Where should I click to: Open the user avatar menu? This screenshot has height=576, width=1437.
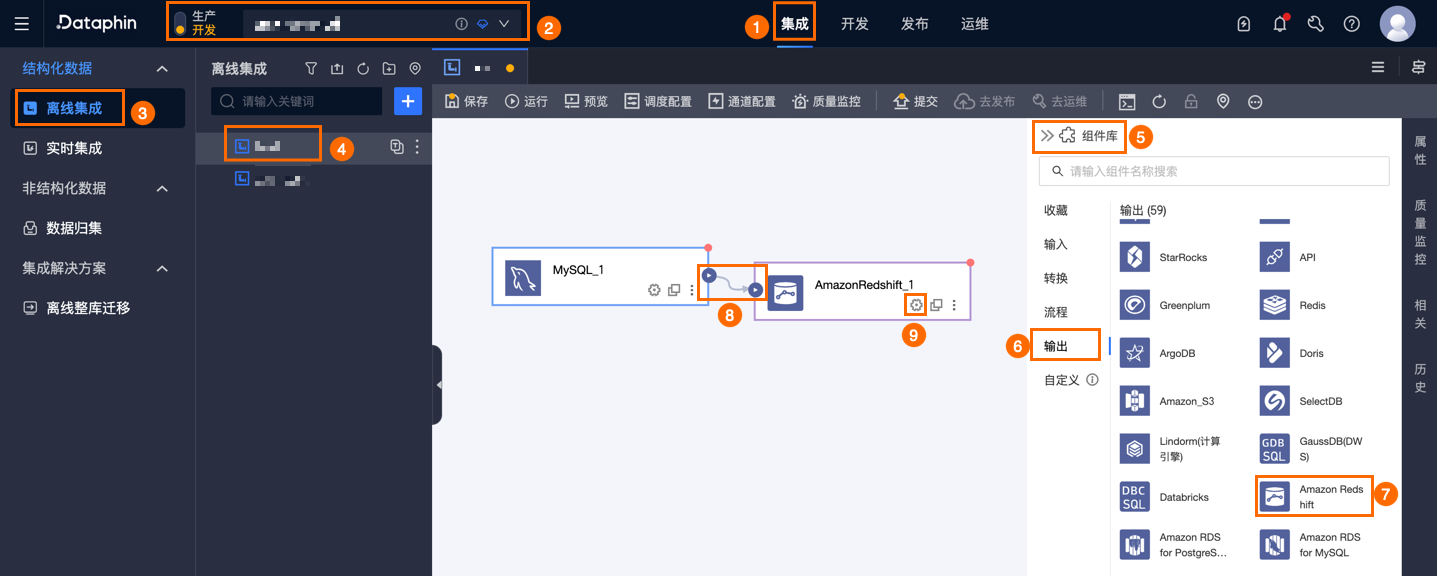[1397, 24]
